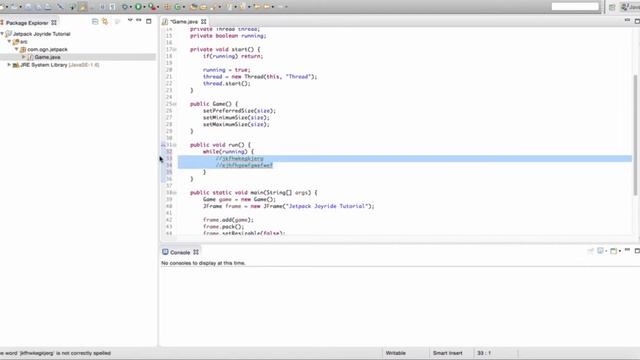Click the New file wizard icon
Screen dimensions: 640x360
(x=2, y=7)
